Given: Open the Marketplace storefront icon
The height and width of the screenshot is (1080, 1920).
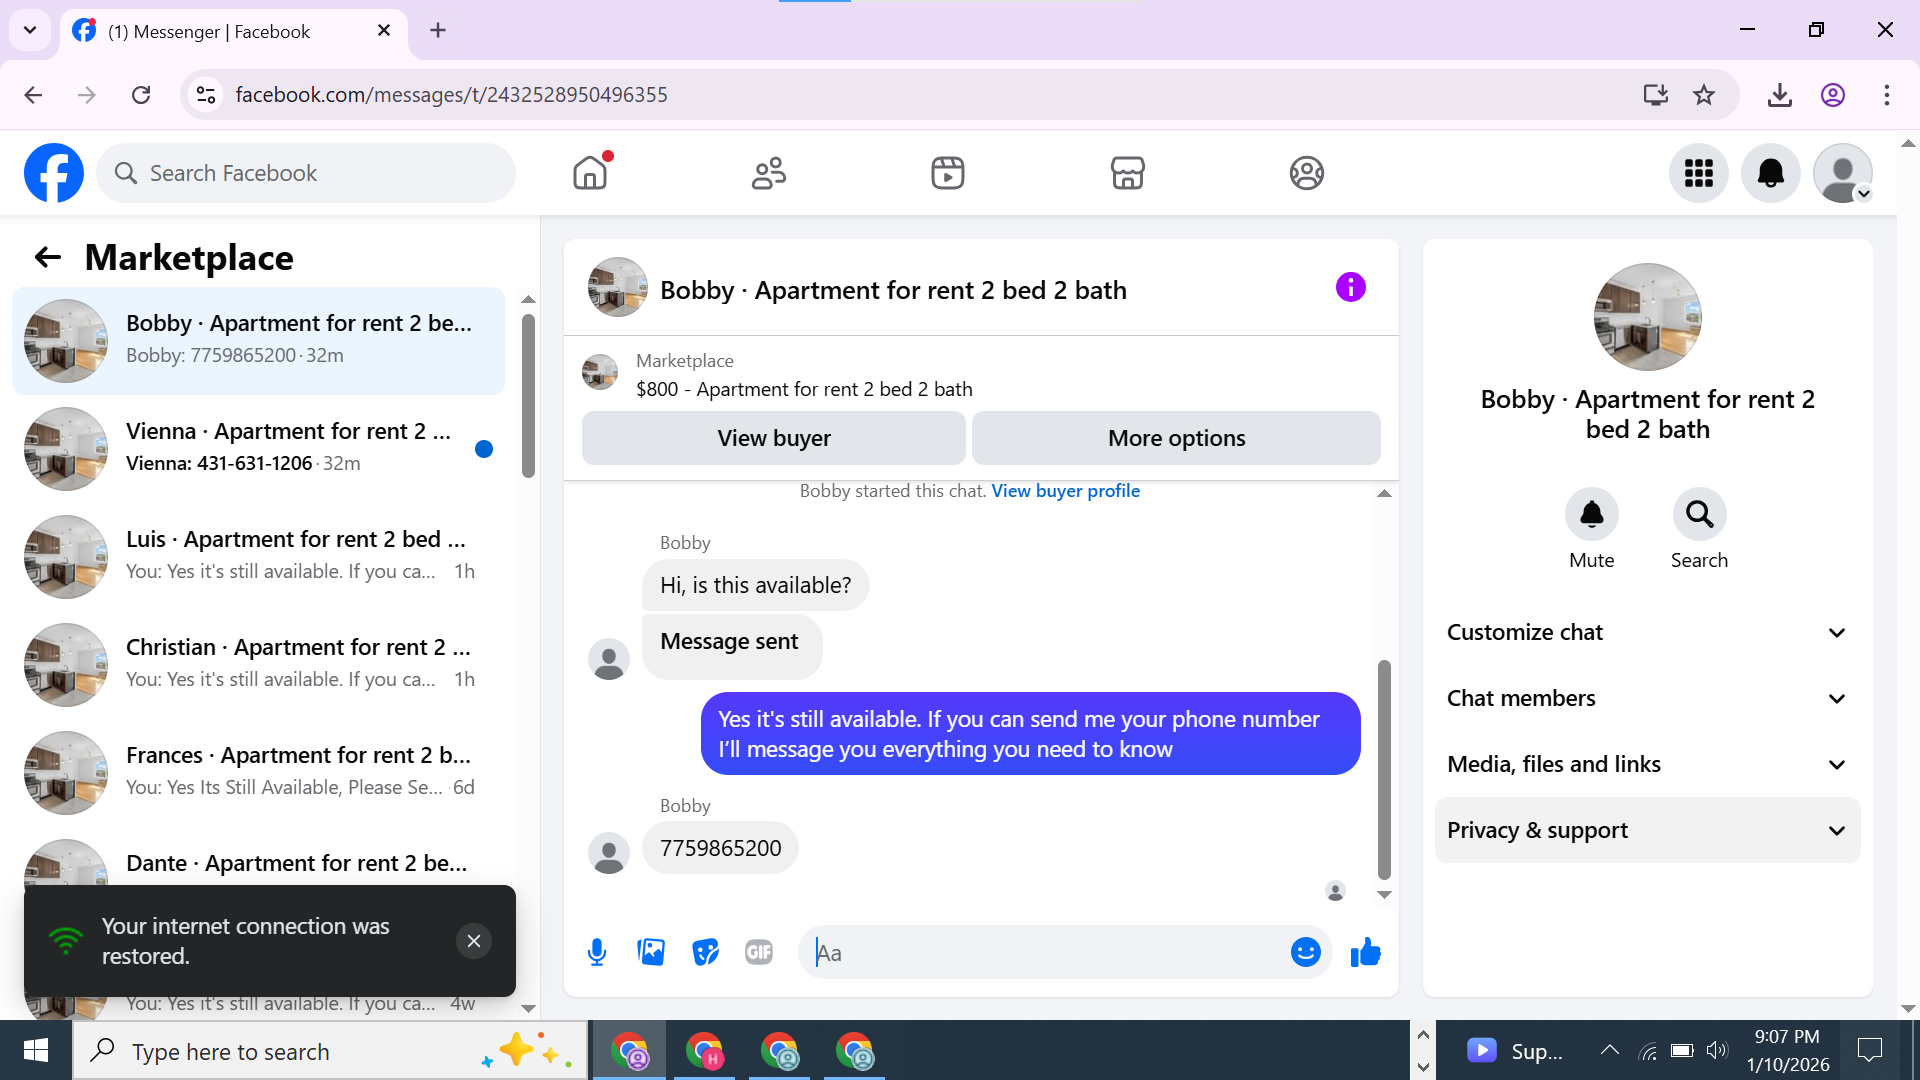Looking at the screenshot, I should point(1127,173).
